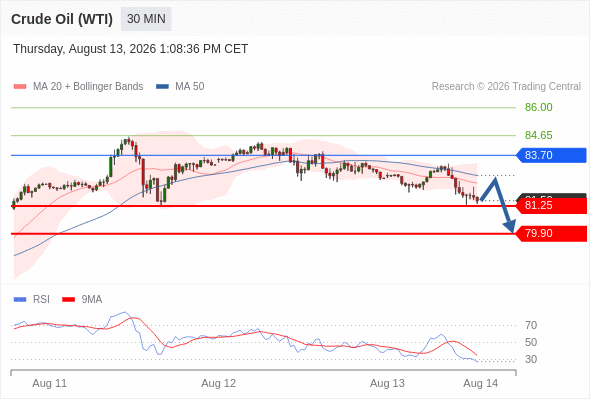
Task: Click the blue MA 50 legend swatch
Action: pyautogui.click(x=162, y=87)
